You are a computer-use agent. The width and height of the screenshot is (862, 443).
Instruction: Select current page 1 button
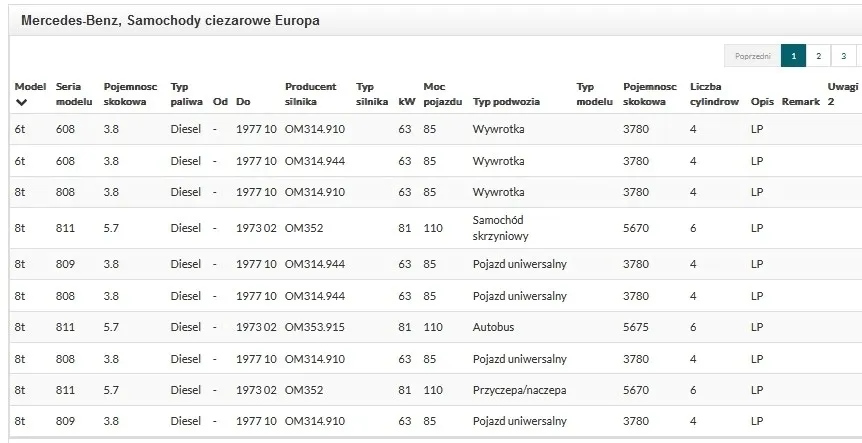pyautogui.click(x=793, y=56)
